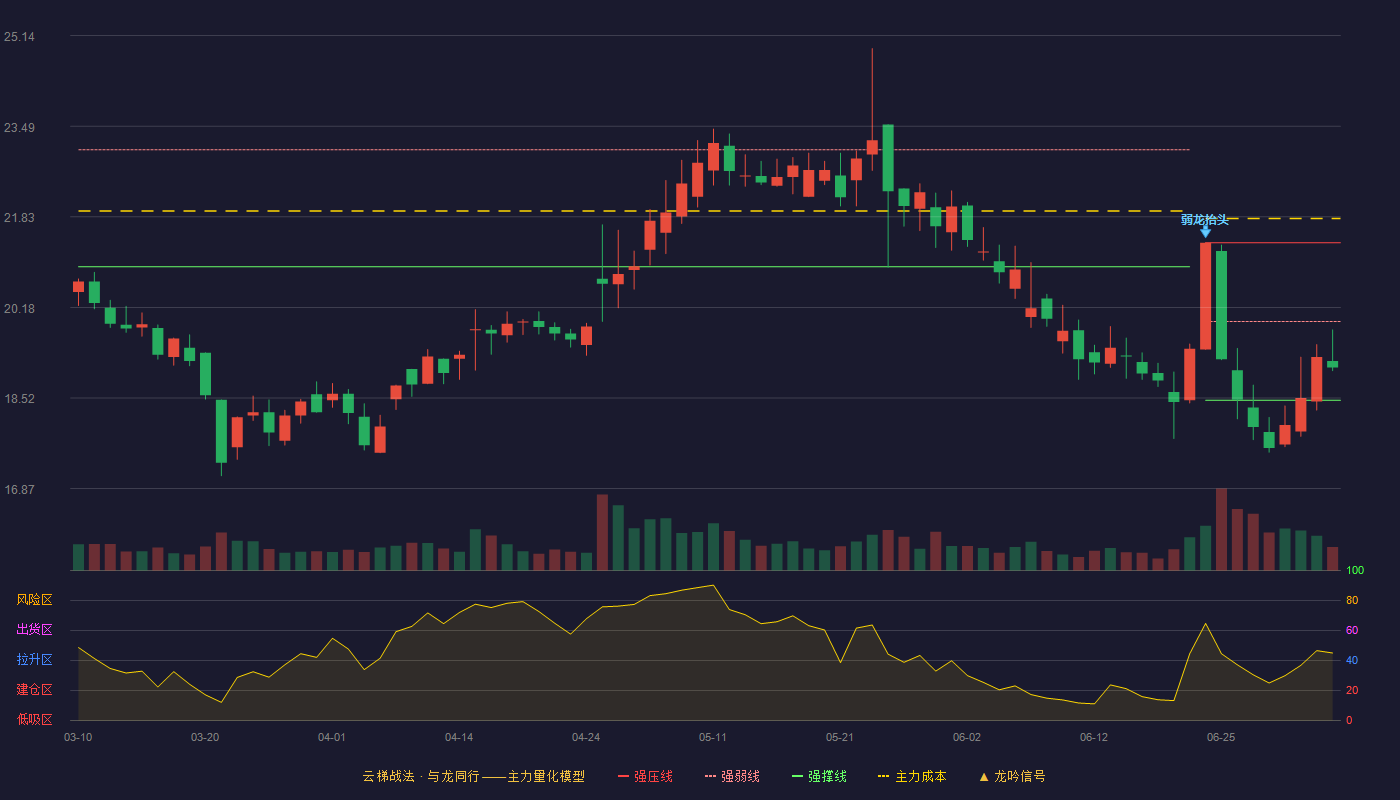Click the indicator scale value 40

pyautogui.click(x=1351, y=660)
